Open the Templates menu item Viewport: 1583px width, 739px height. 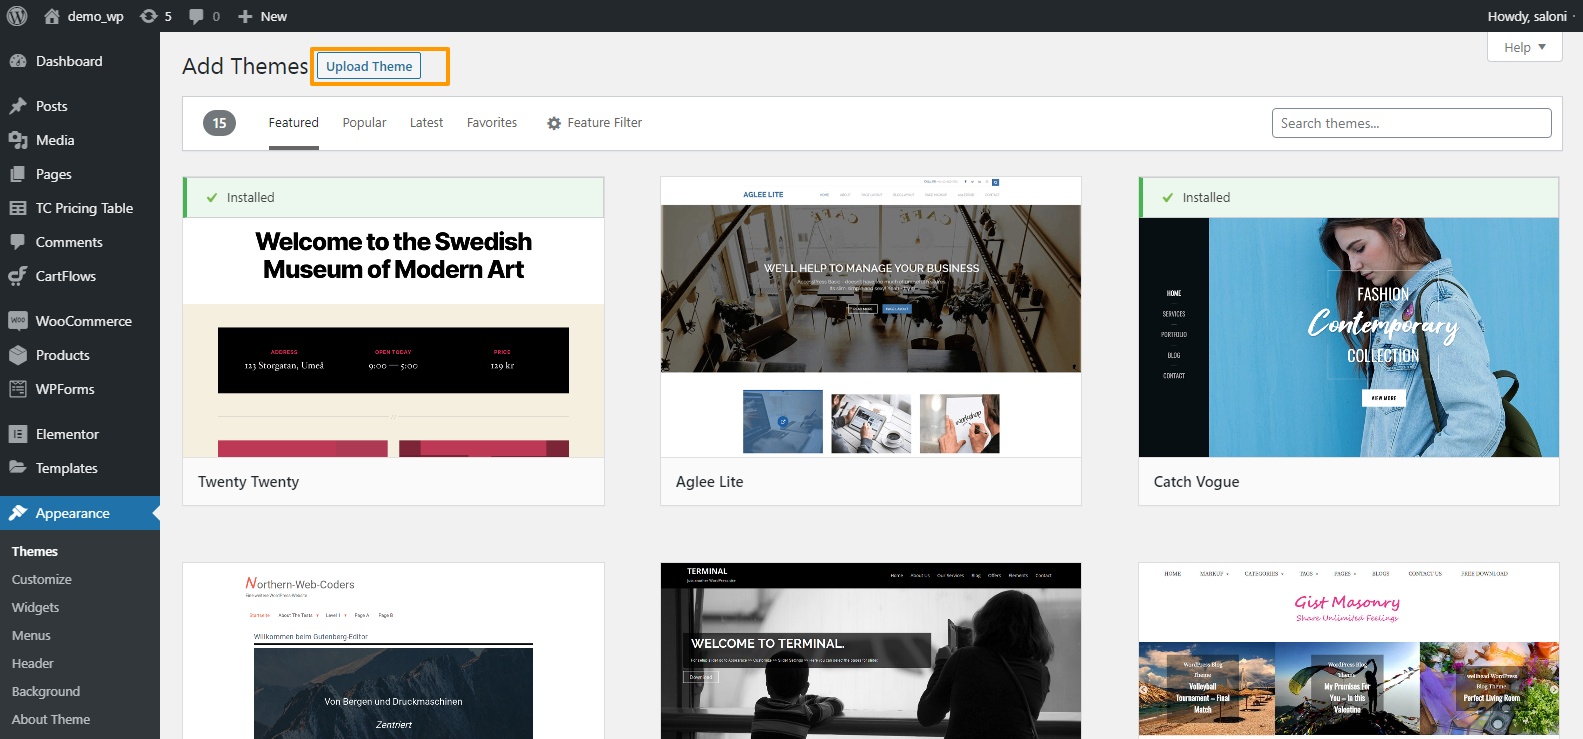click(80, 468)
